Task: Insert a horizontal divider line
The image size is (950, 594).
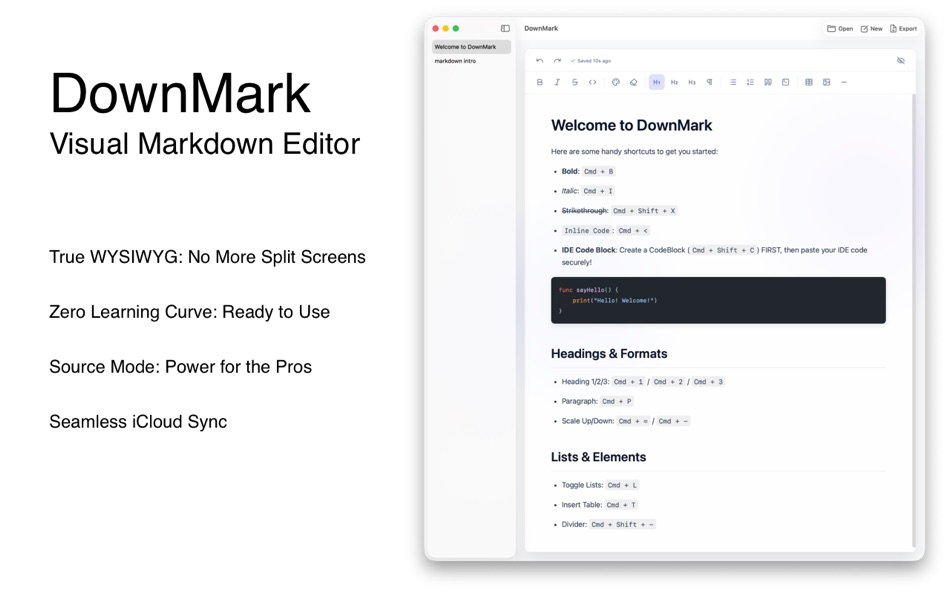Action: (x=844, y=82)
